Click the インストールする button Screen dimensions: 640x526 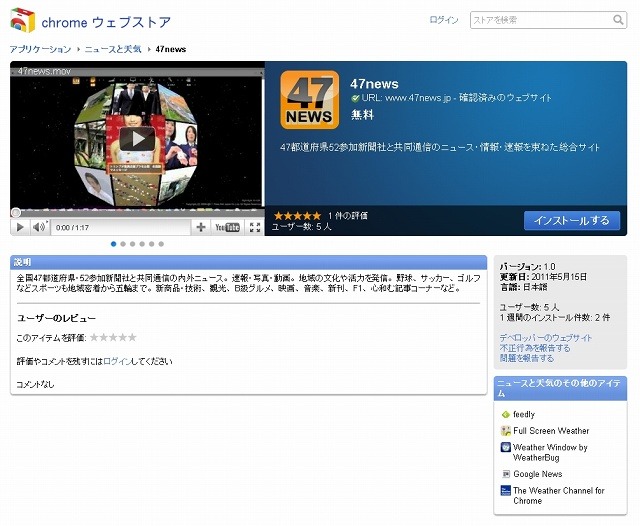pyautogui.click(x=572, y=221)
